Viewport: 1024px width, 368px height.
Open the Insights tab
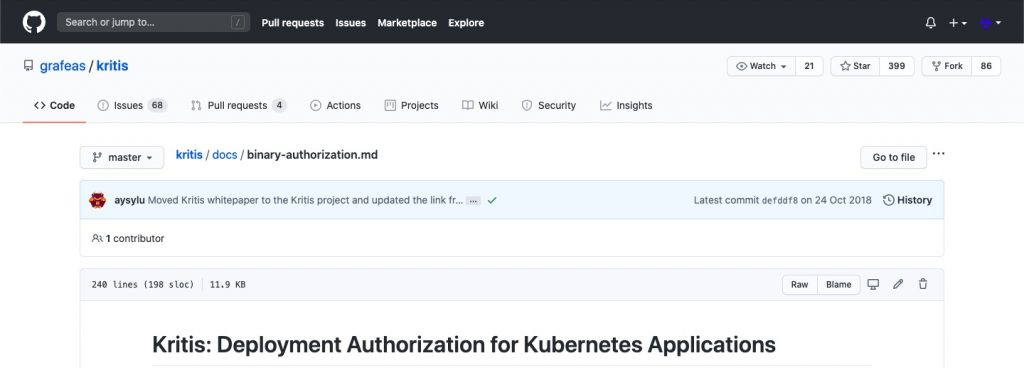click(x=626, y=105)
